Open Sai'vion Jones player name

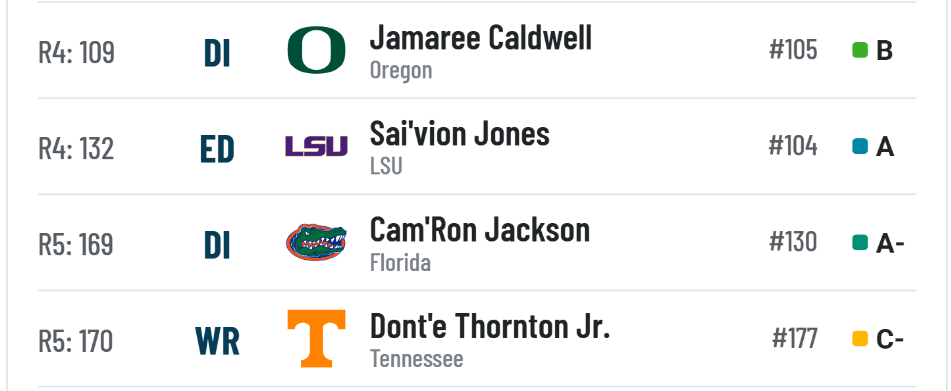coord(460,134)
